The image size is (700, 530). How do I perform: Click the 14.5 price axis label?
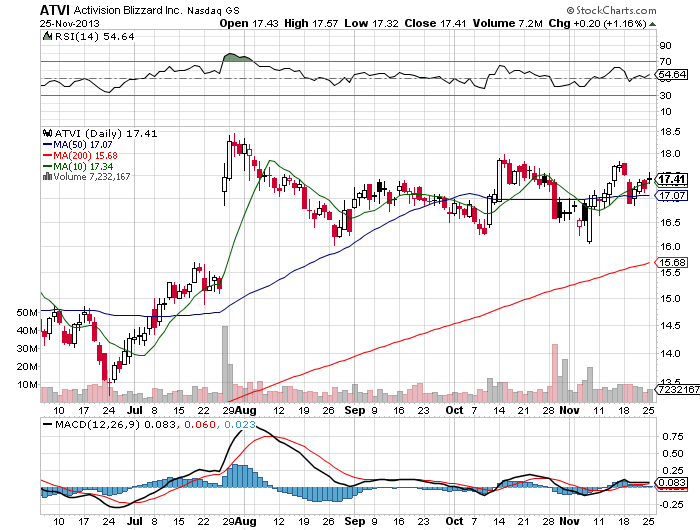point(671,326)
